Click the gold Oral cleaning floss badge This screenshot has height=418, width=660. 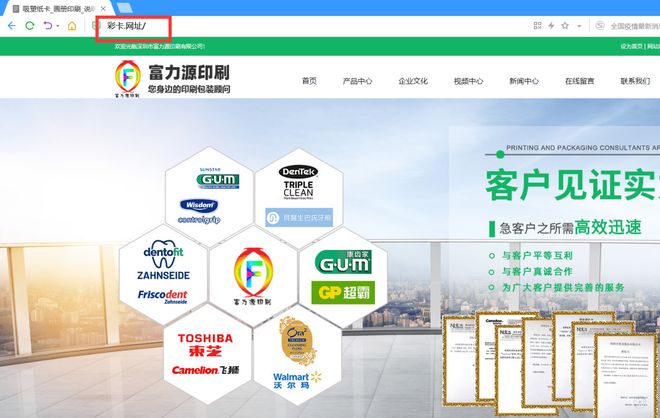(x=297, y=341)
